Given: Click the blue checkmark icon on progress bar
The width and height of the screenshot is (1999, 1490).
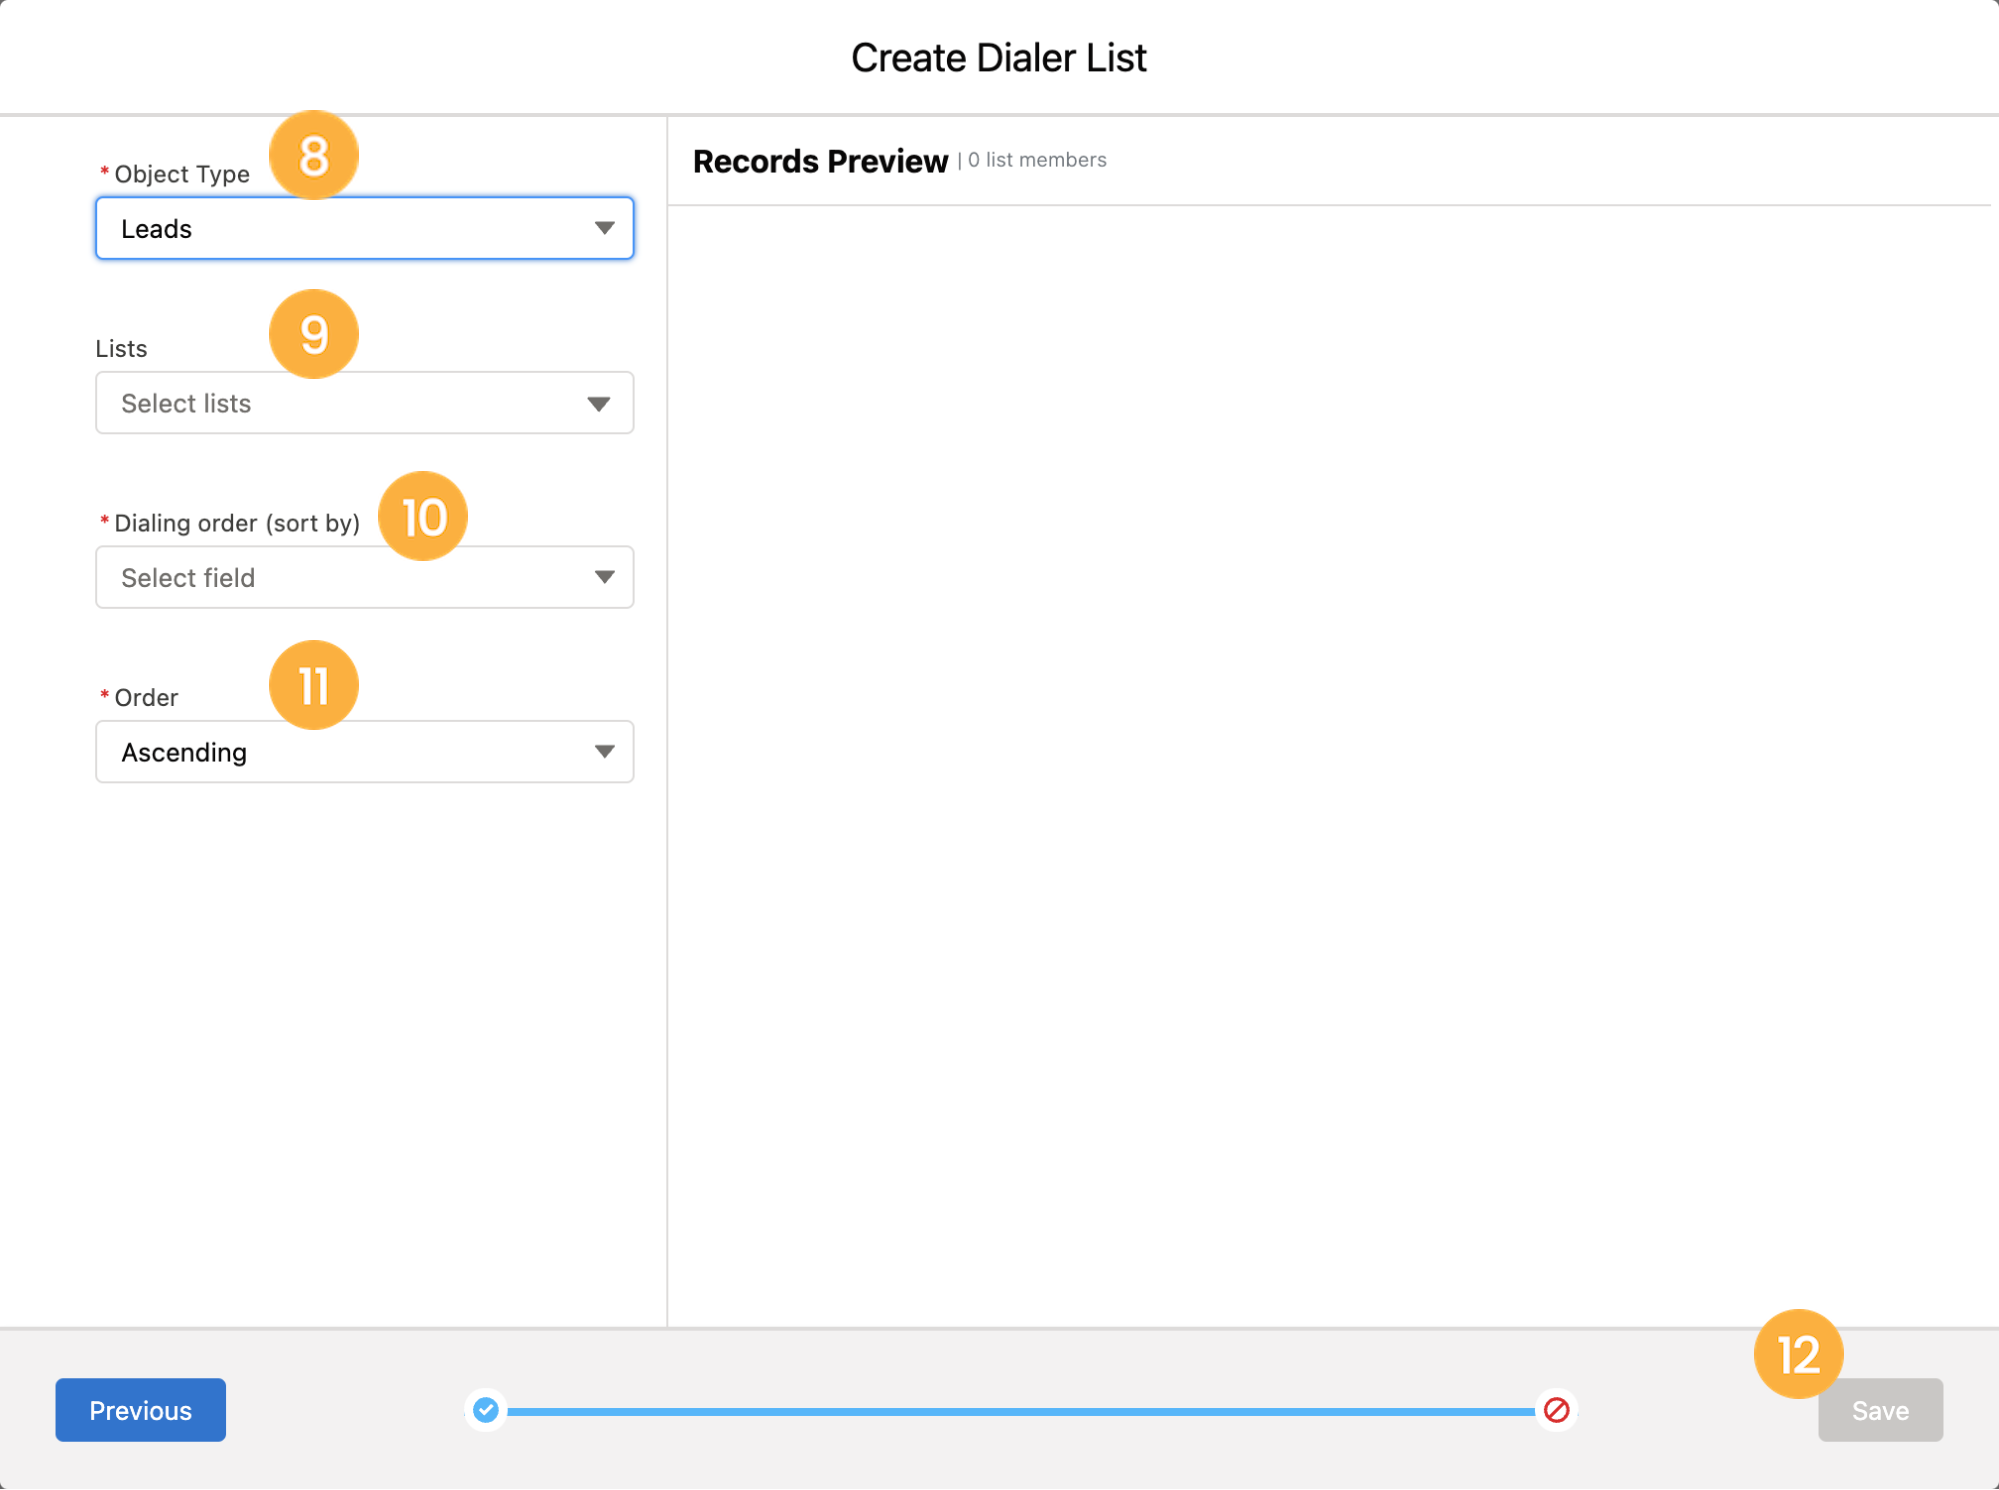Looking at the screenshot, I should click(x=486, y=1411).
